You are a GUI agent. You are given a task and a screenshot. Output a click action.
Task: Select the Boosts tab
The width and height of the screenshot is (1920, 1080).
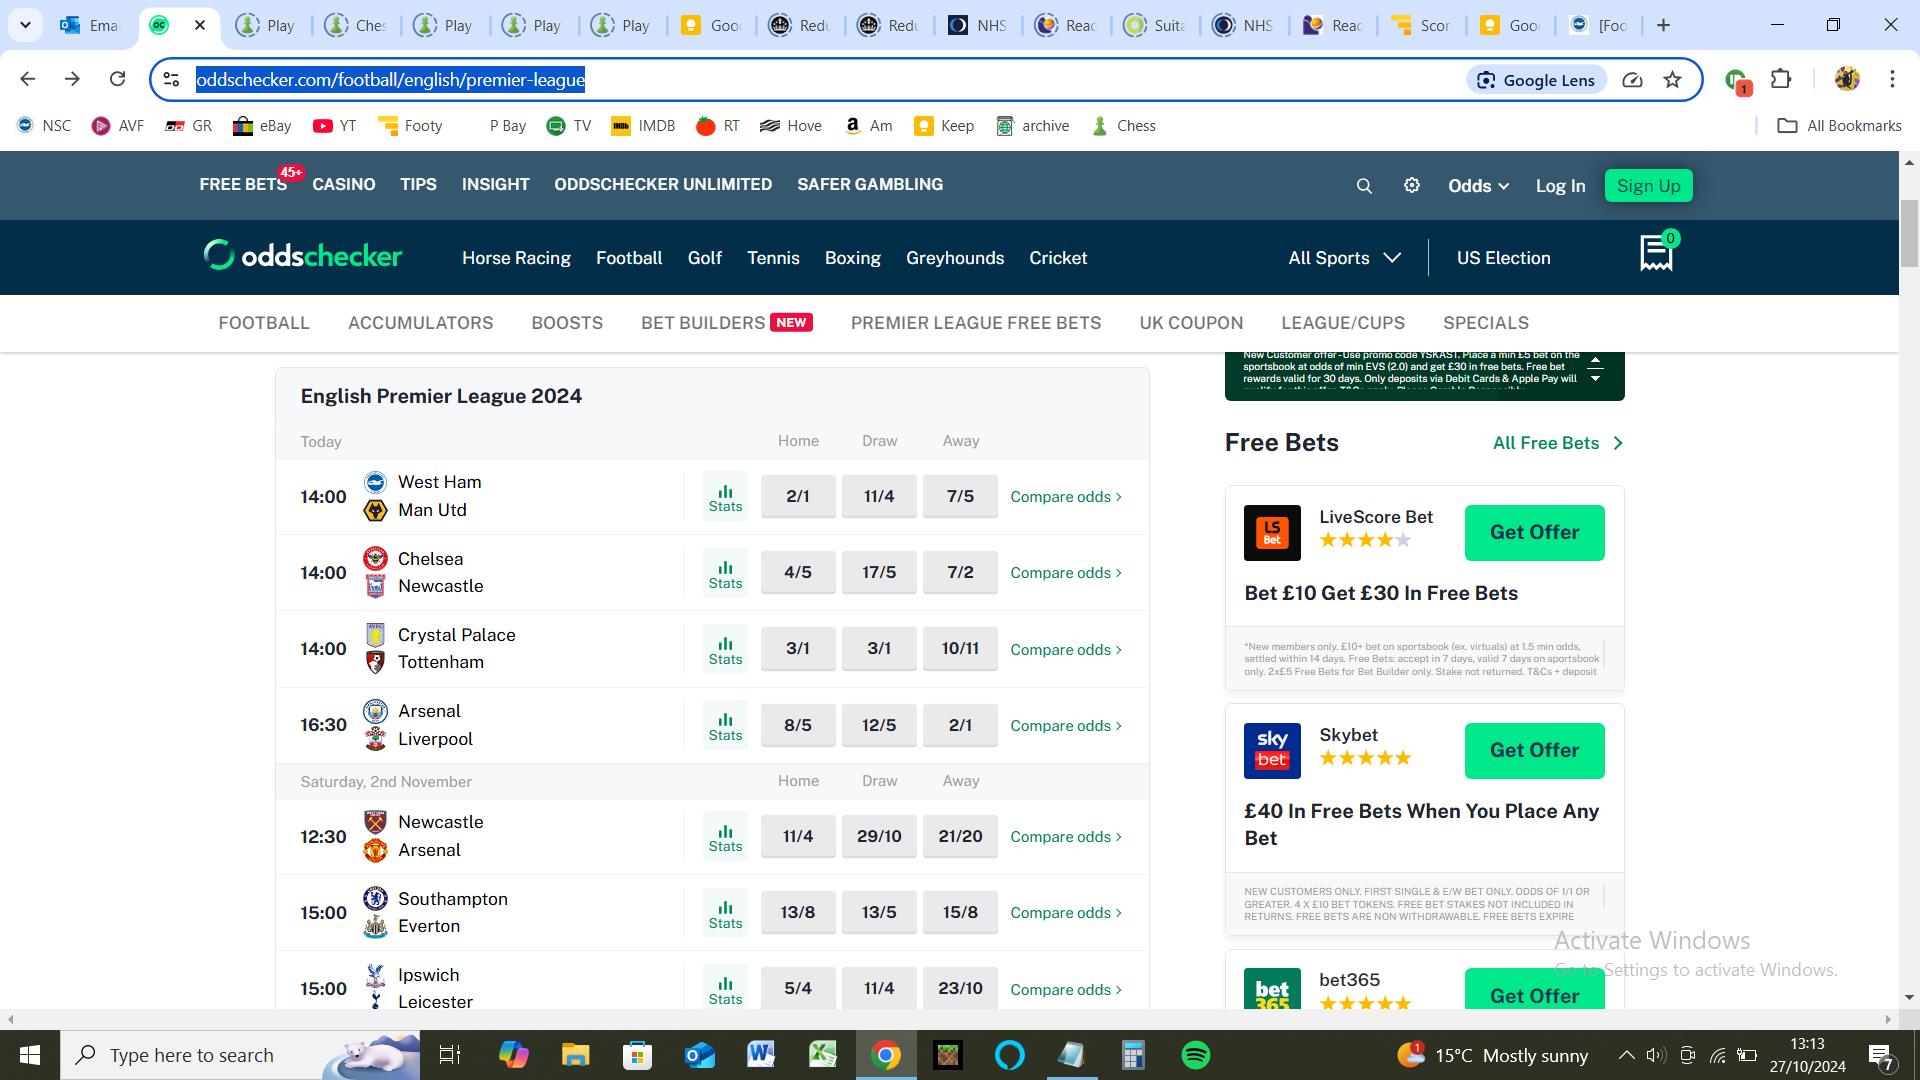[567, 323]
